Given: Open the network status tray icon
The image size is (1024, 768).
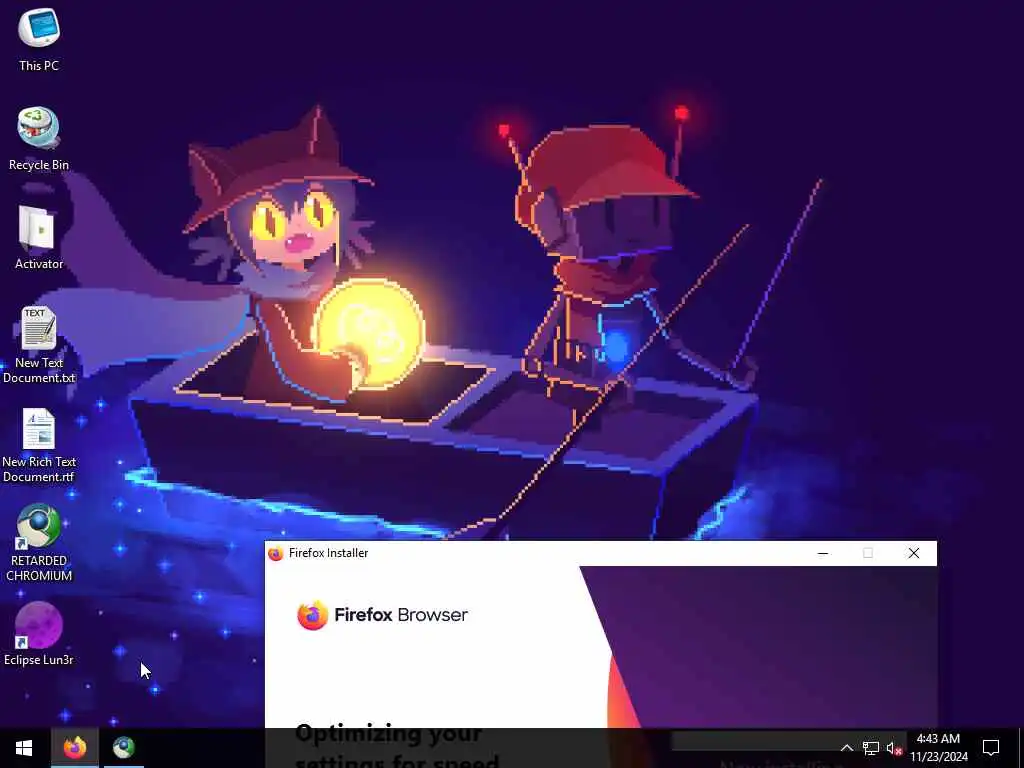Looking at the screenshot, I should (871, 748).
